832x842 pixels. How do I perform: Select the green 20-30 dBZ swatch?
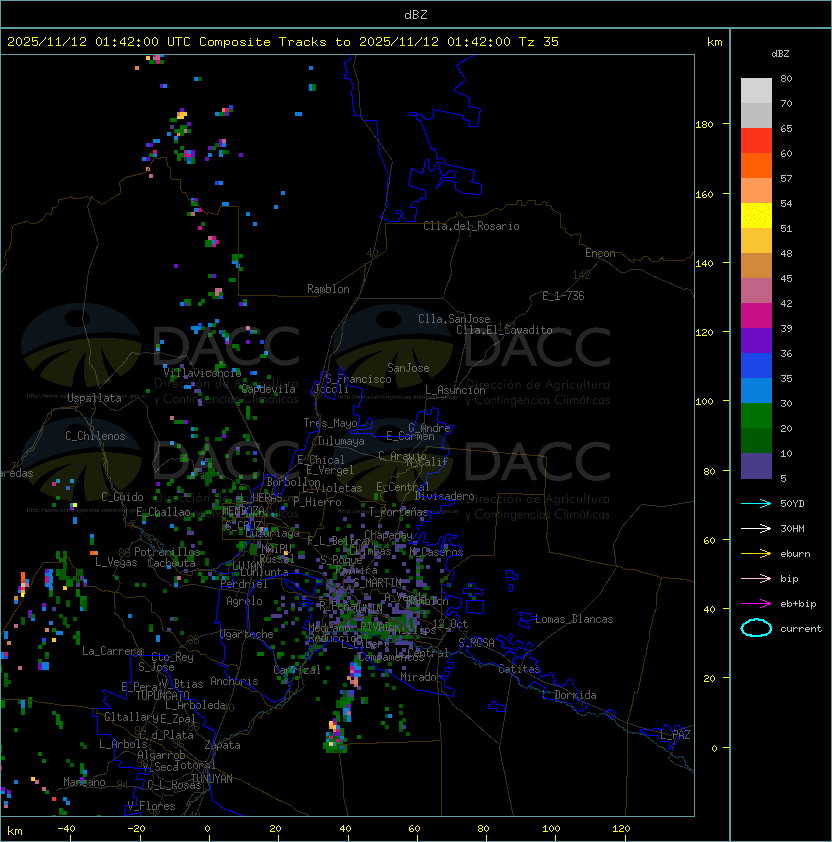(756, 416)
